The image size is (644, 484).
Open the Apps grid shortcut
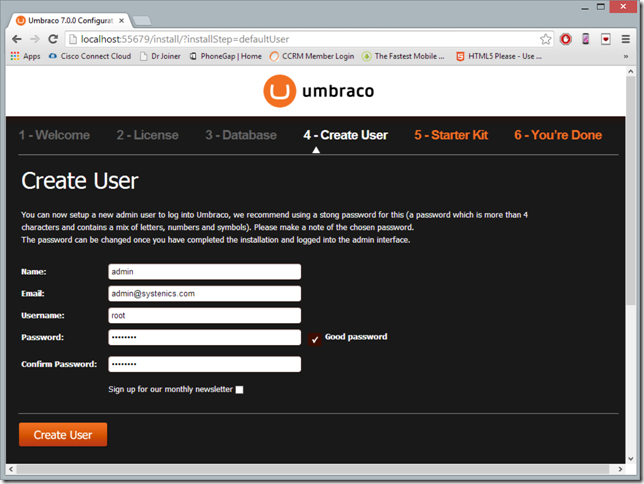[25, 56]
